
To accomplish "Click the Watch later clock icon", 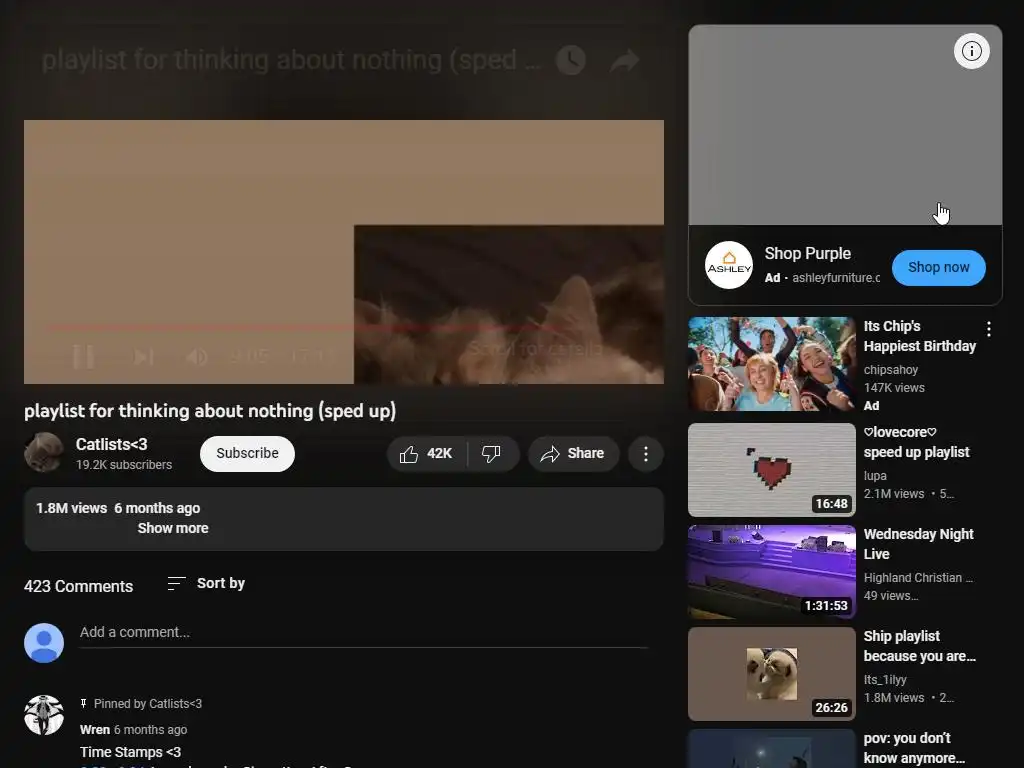I will 570,60.
